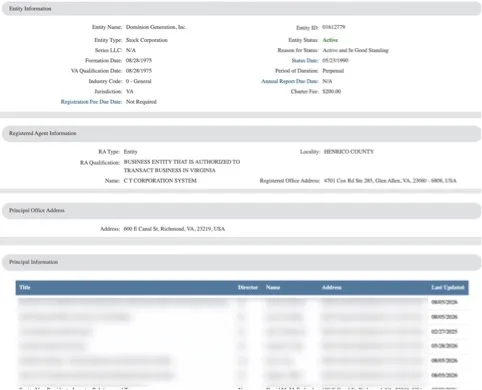
Task: Sort table by Title column header
Action: point(25,288)
